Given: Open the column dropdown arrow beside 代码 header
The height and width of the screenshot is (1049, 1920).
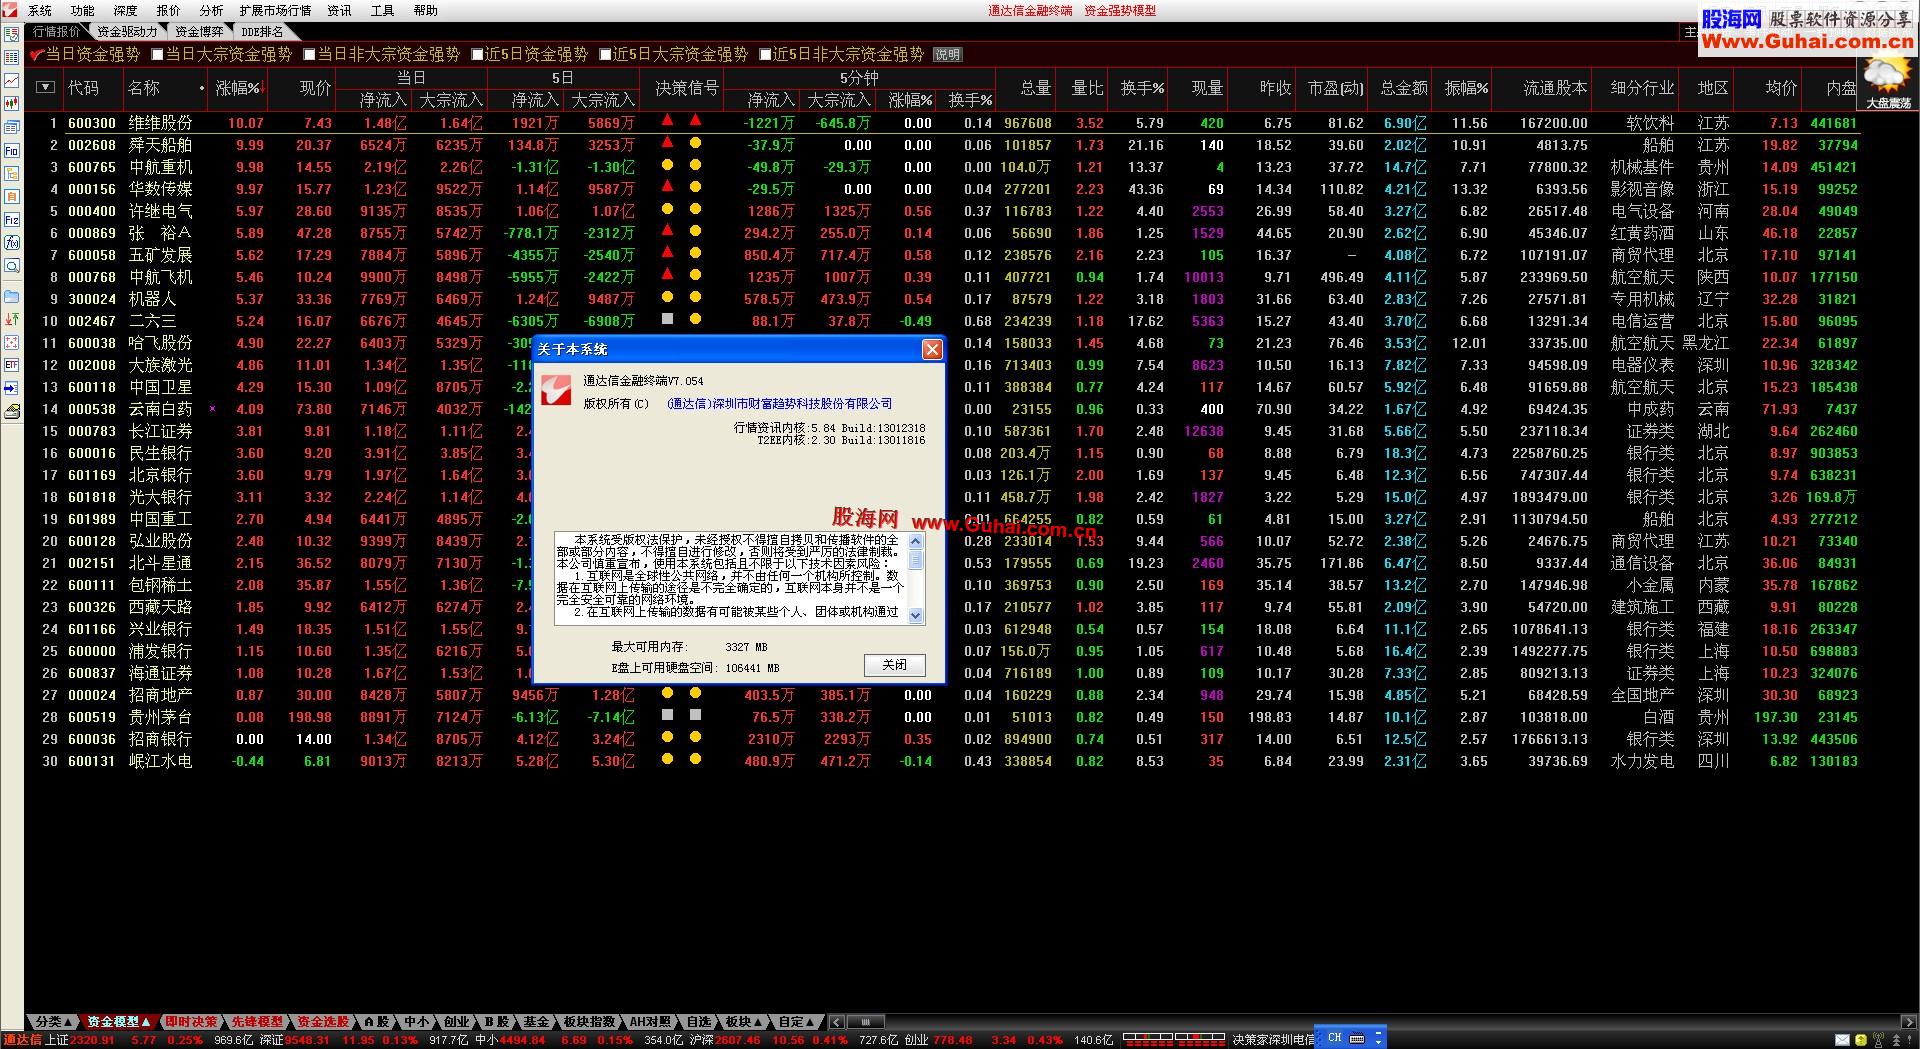Looking at the screenshot, I should pos(45,88).
